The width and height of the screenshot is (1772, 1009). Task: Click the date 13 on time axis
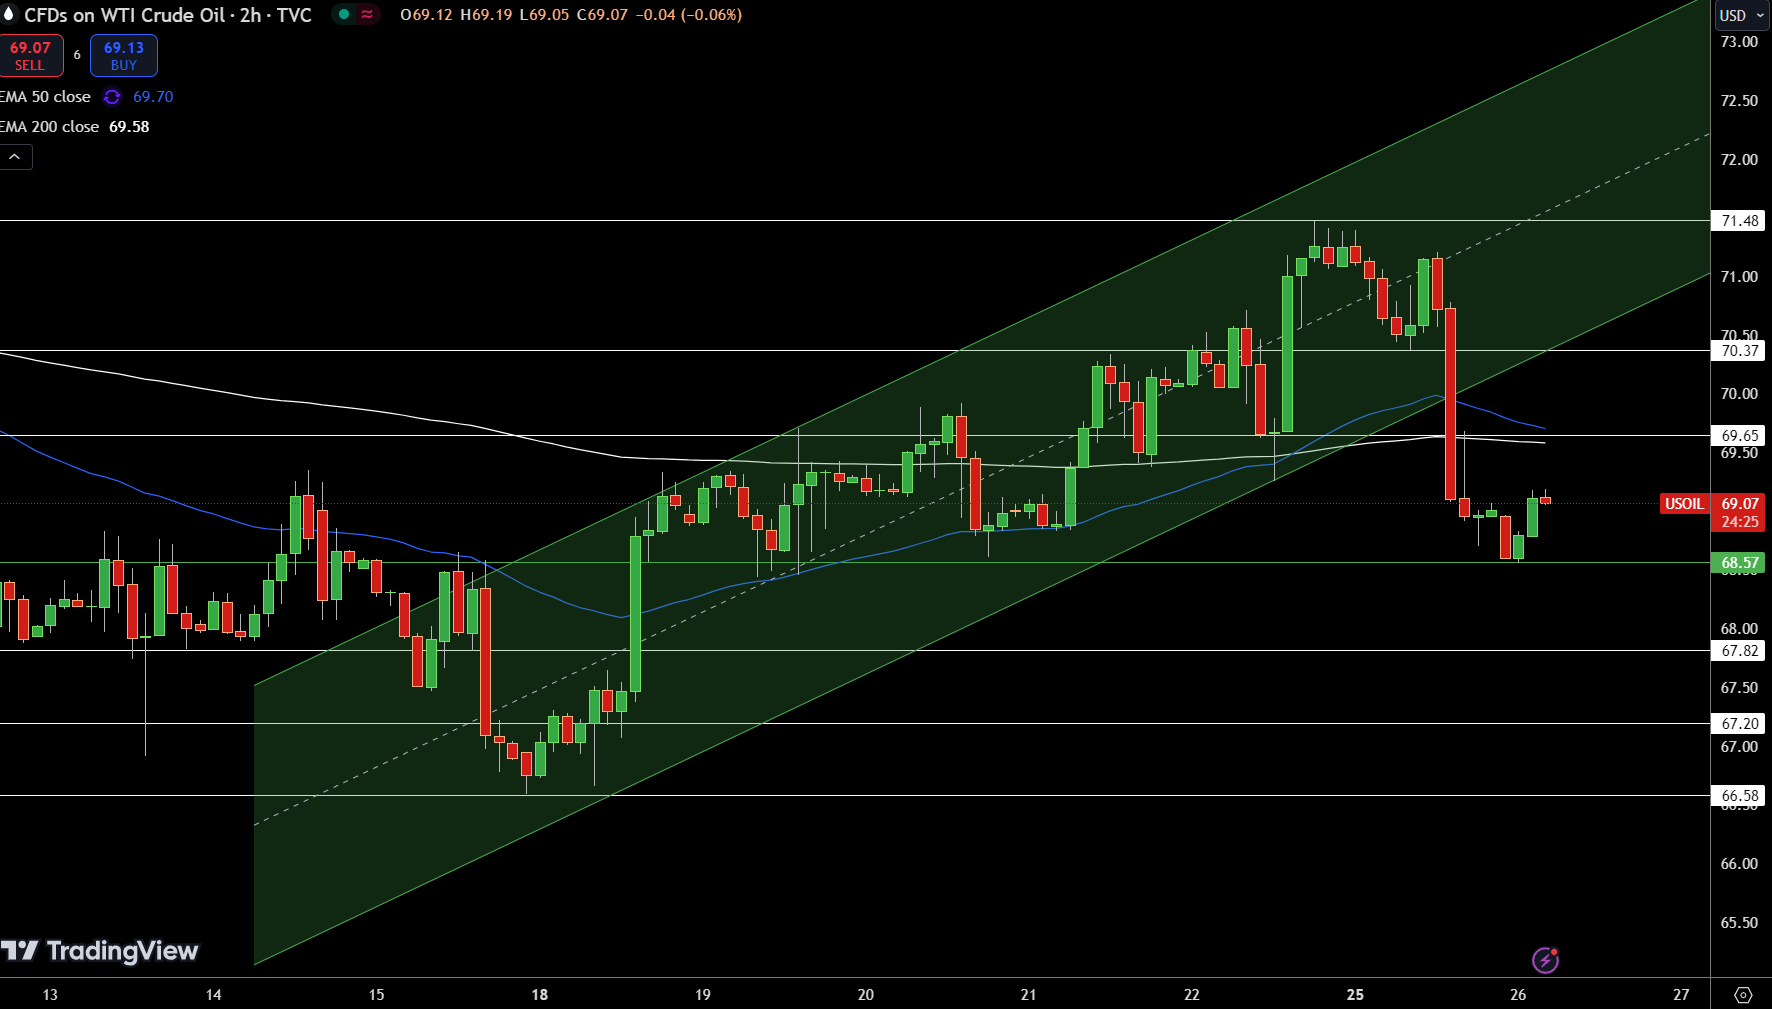(x=50, y=995)
